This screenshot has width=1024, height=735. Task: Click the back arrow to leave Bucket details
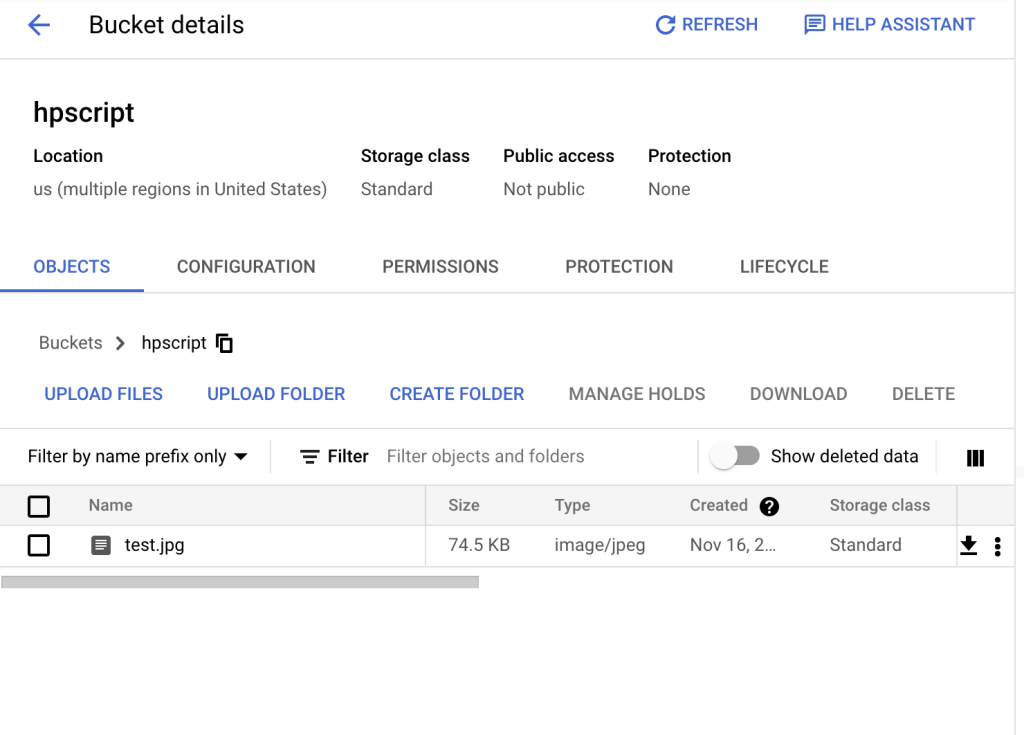pos(38,24)
